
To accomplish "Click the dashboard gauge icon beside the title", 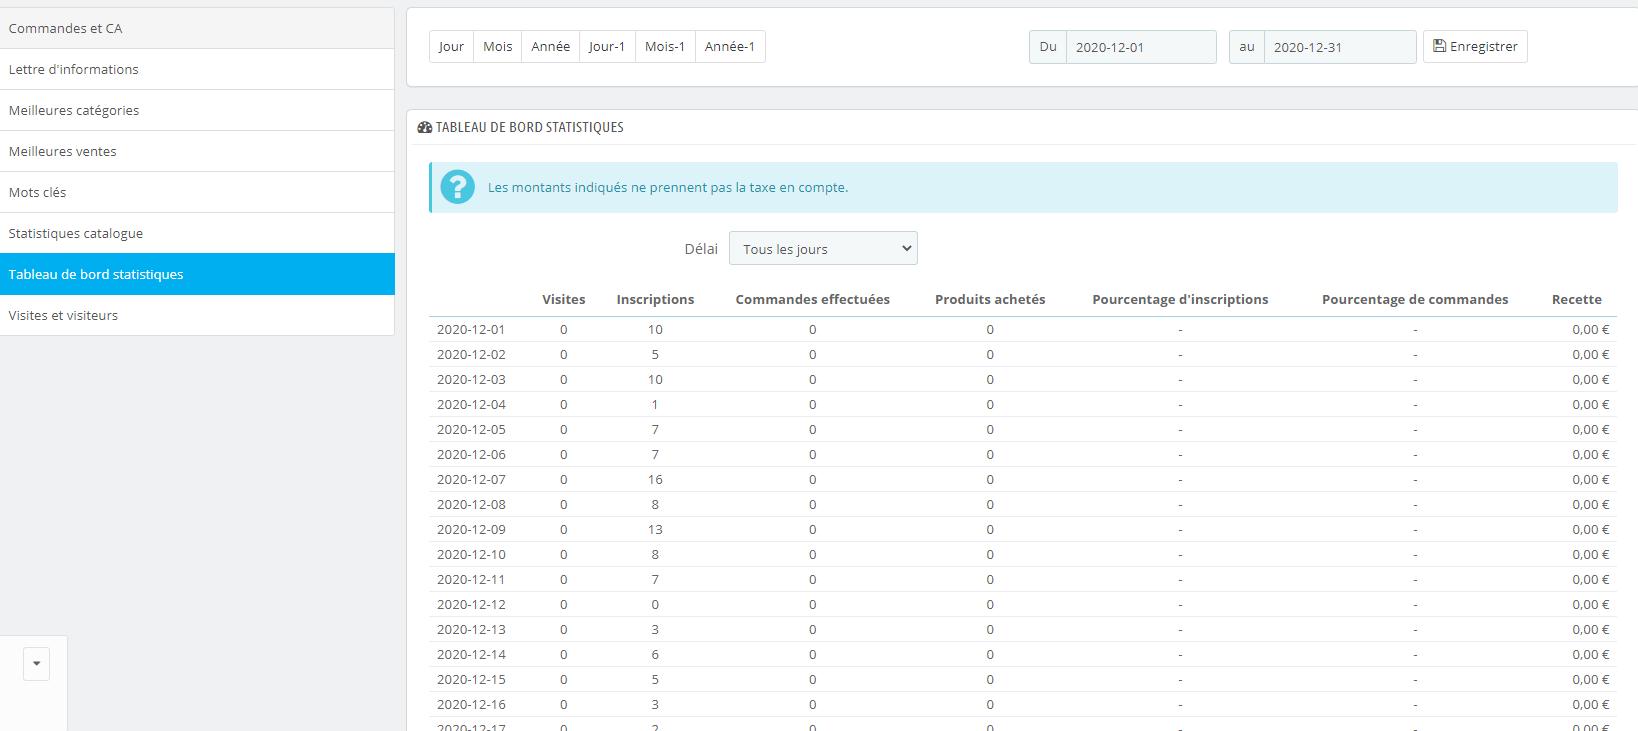I will pyautogui.click(x=425, y=127).
